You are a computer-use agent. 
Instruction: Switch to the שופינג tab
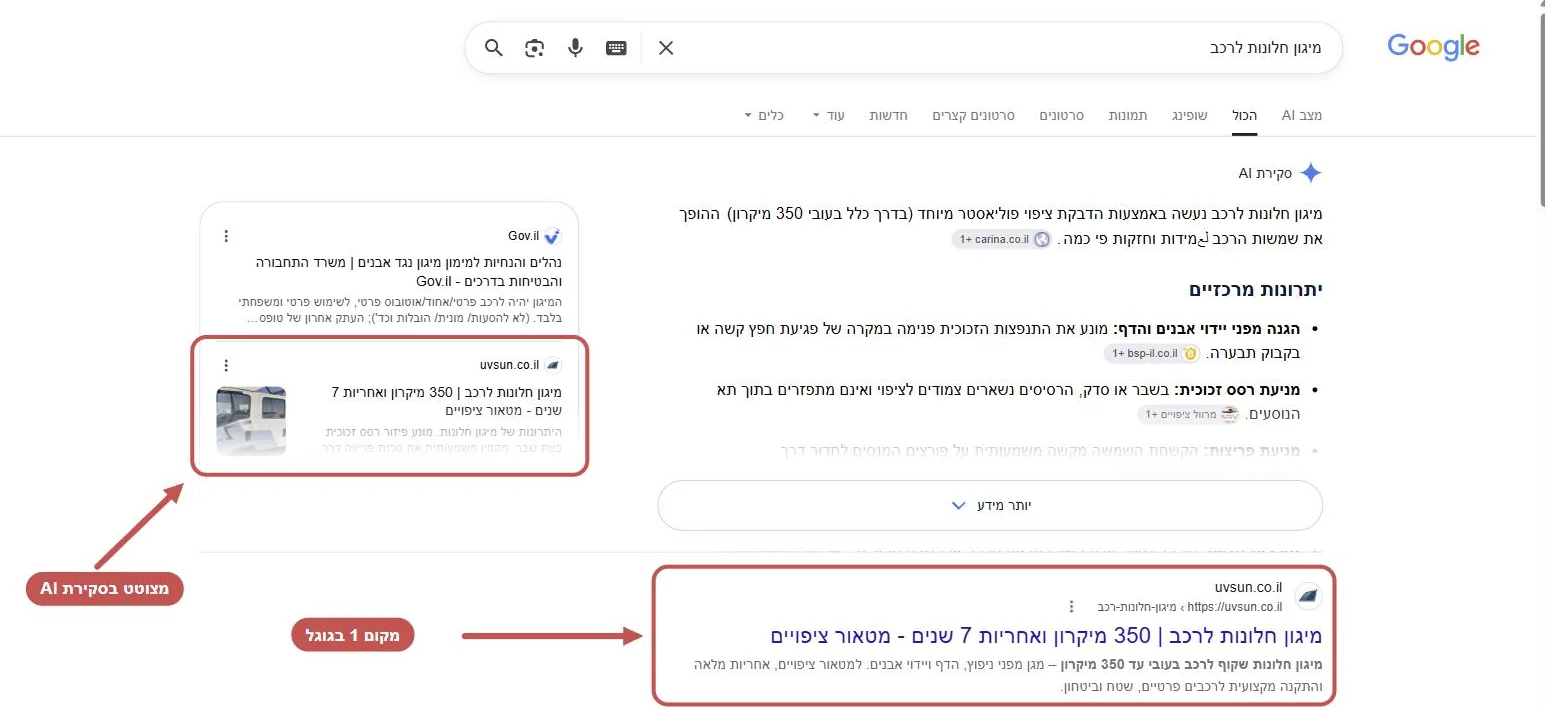1190,115
